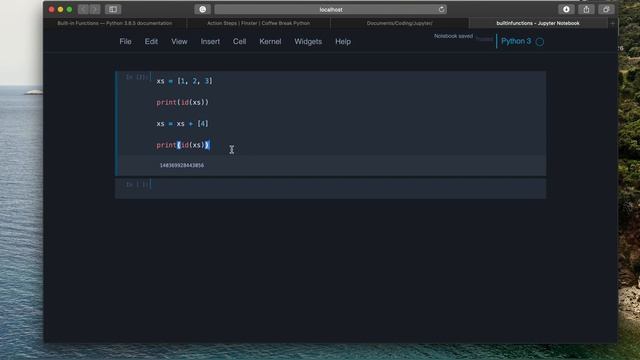
Task: Reload the localhost page
Action: (x=441, y=9)
